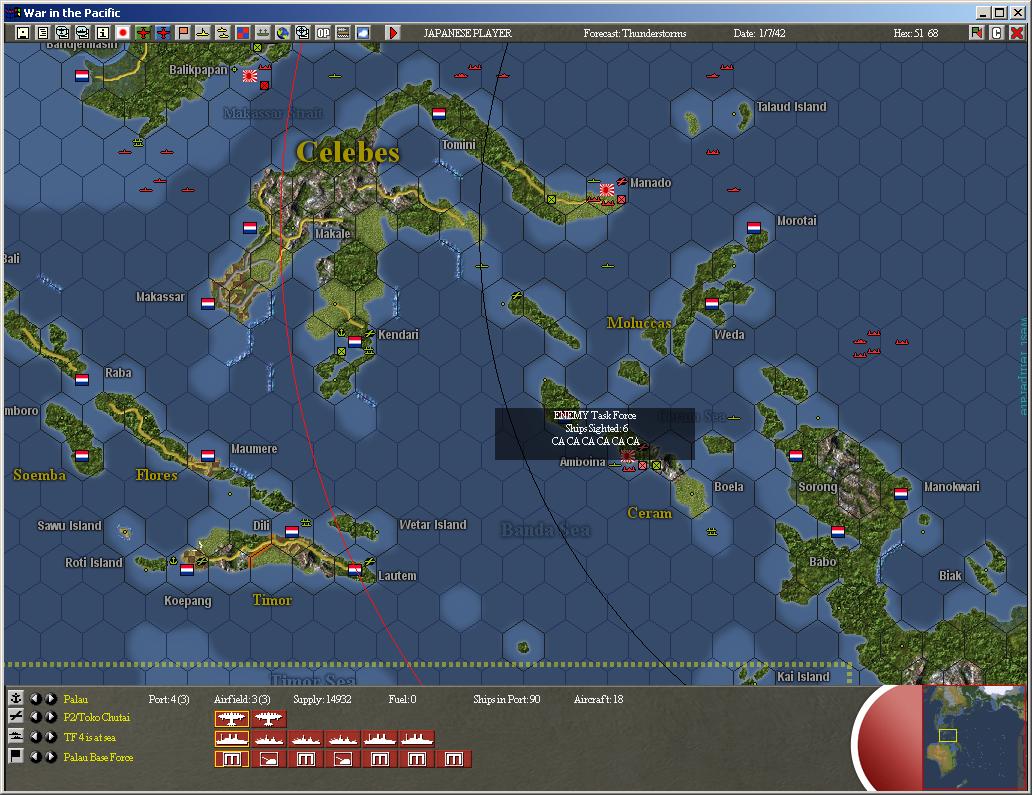The image size is (1032, 795).
Task: Click the Dutch flag at Manokwari
Action: click(x=901, y=493)
